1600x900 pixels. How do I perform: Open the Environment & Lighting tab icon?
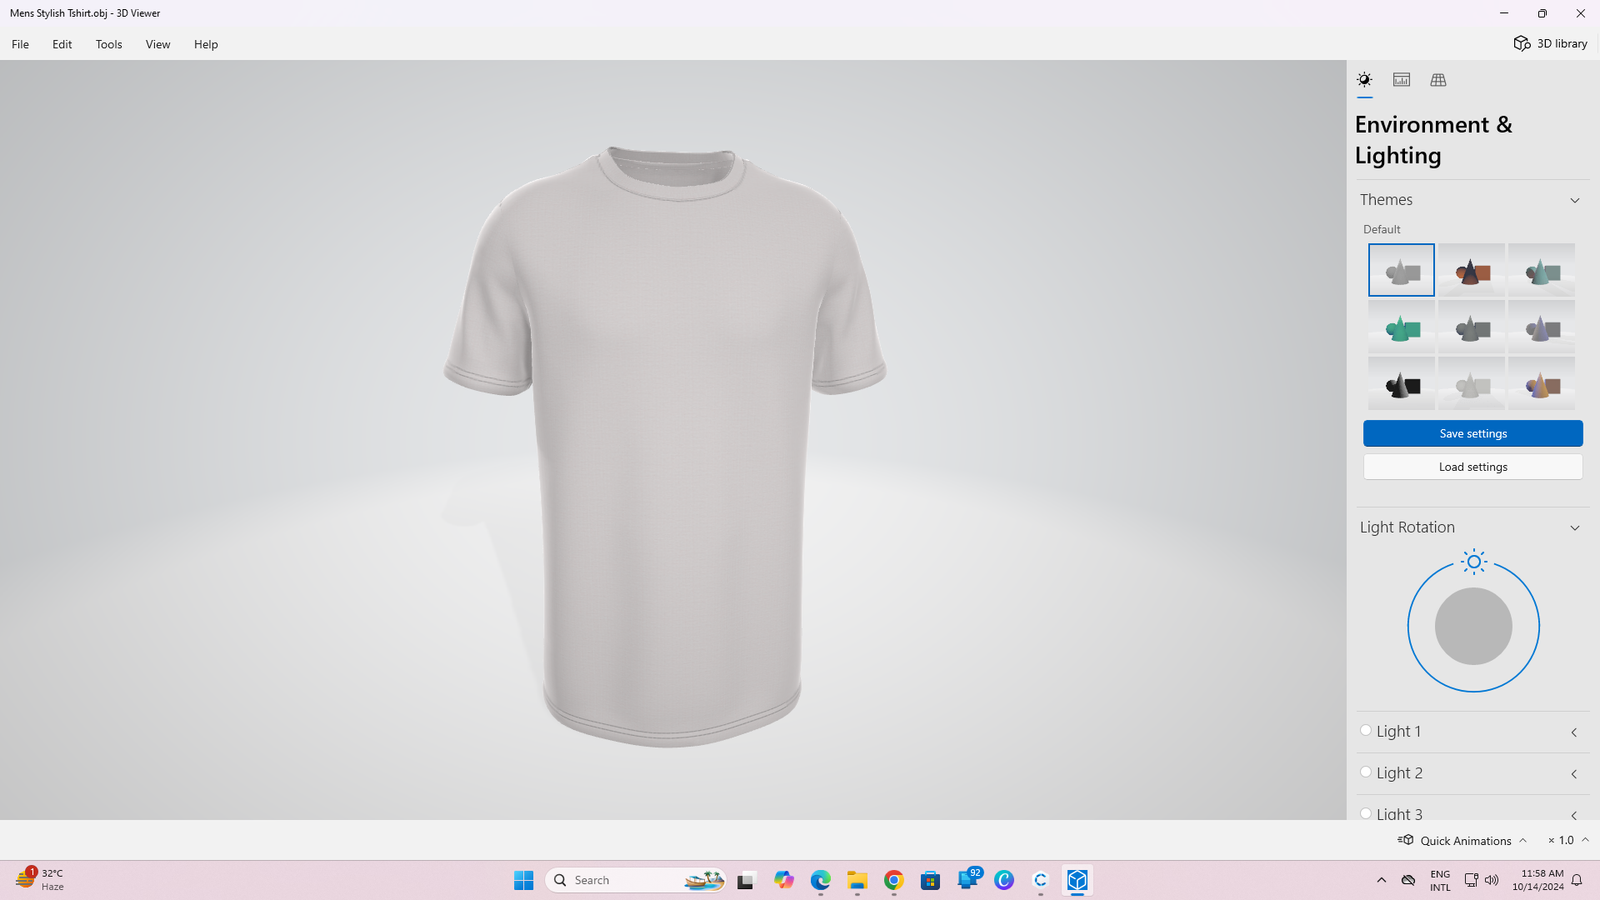(1364, 80)
